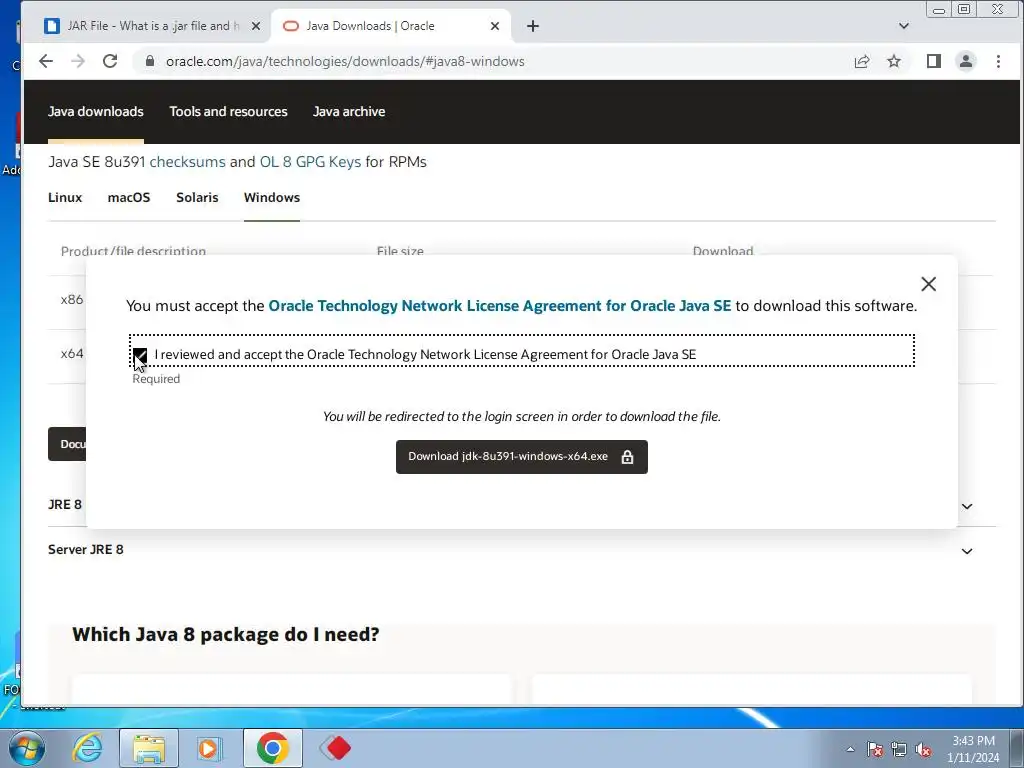
Task: Open the Action Center flag icon
Action: pos(875,749)
